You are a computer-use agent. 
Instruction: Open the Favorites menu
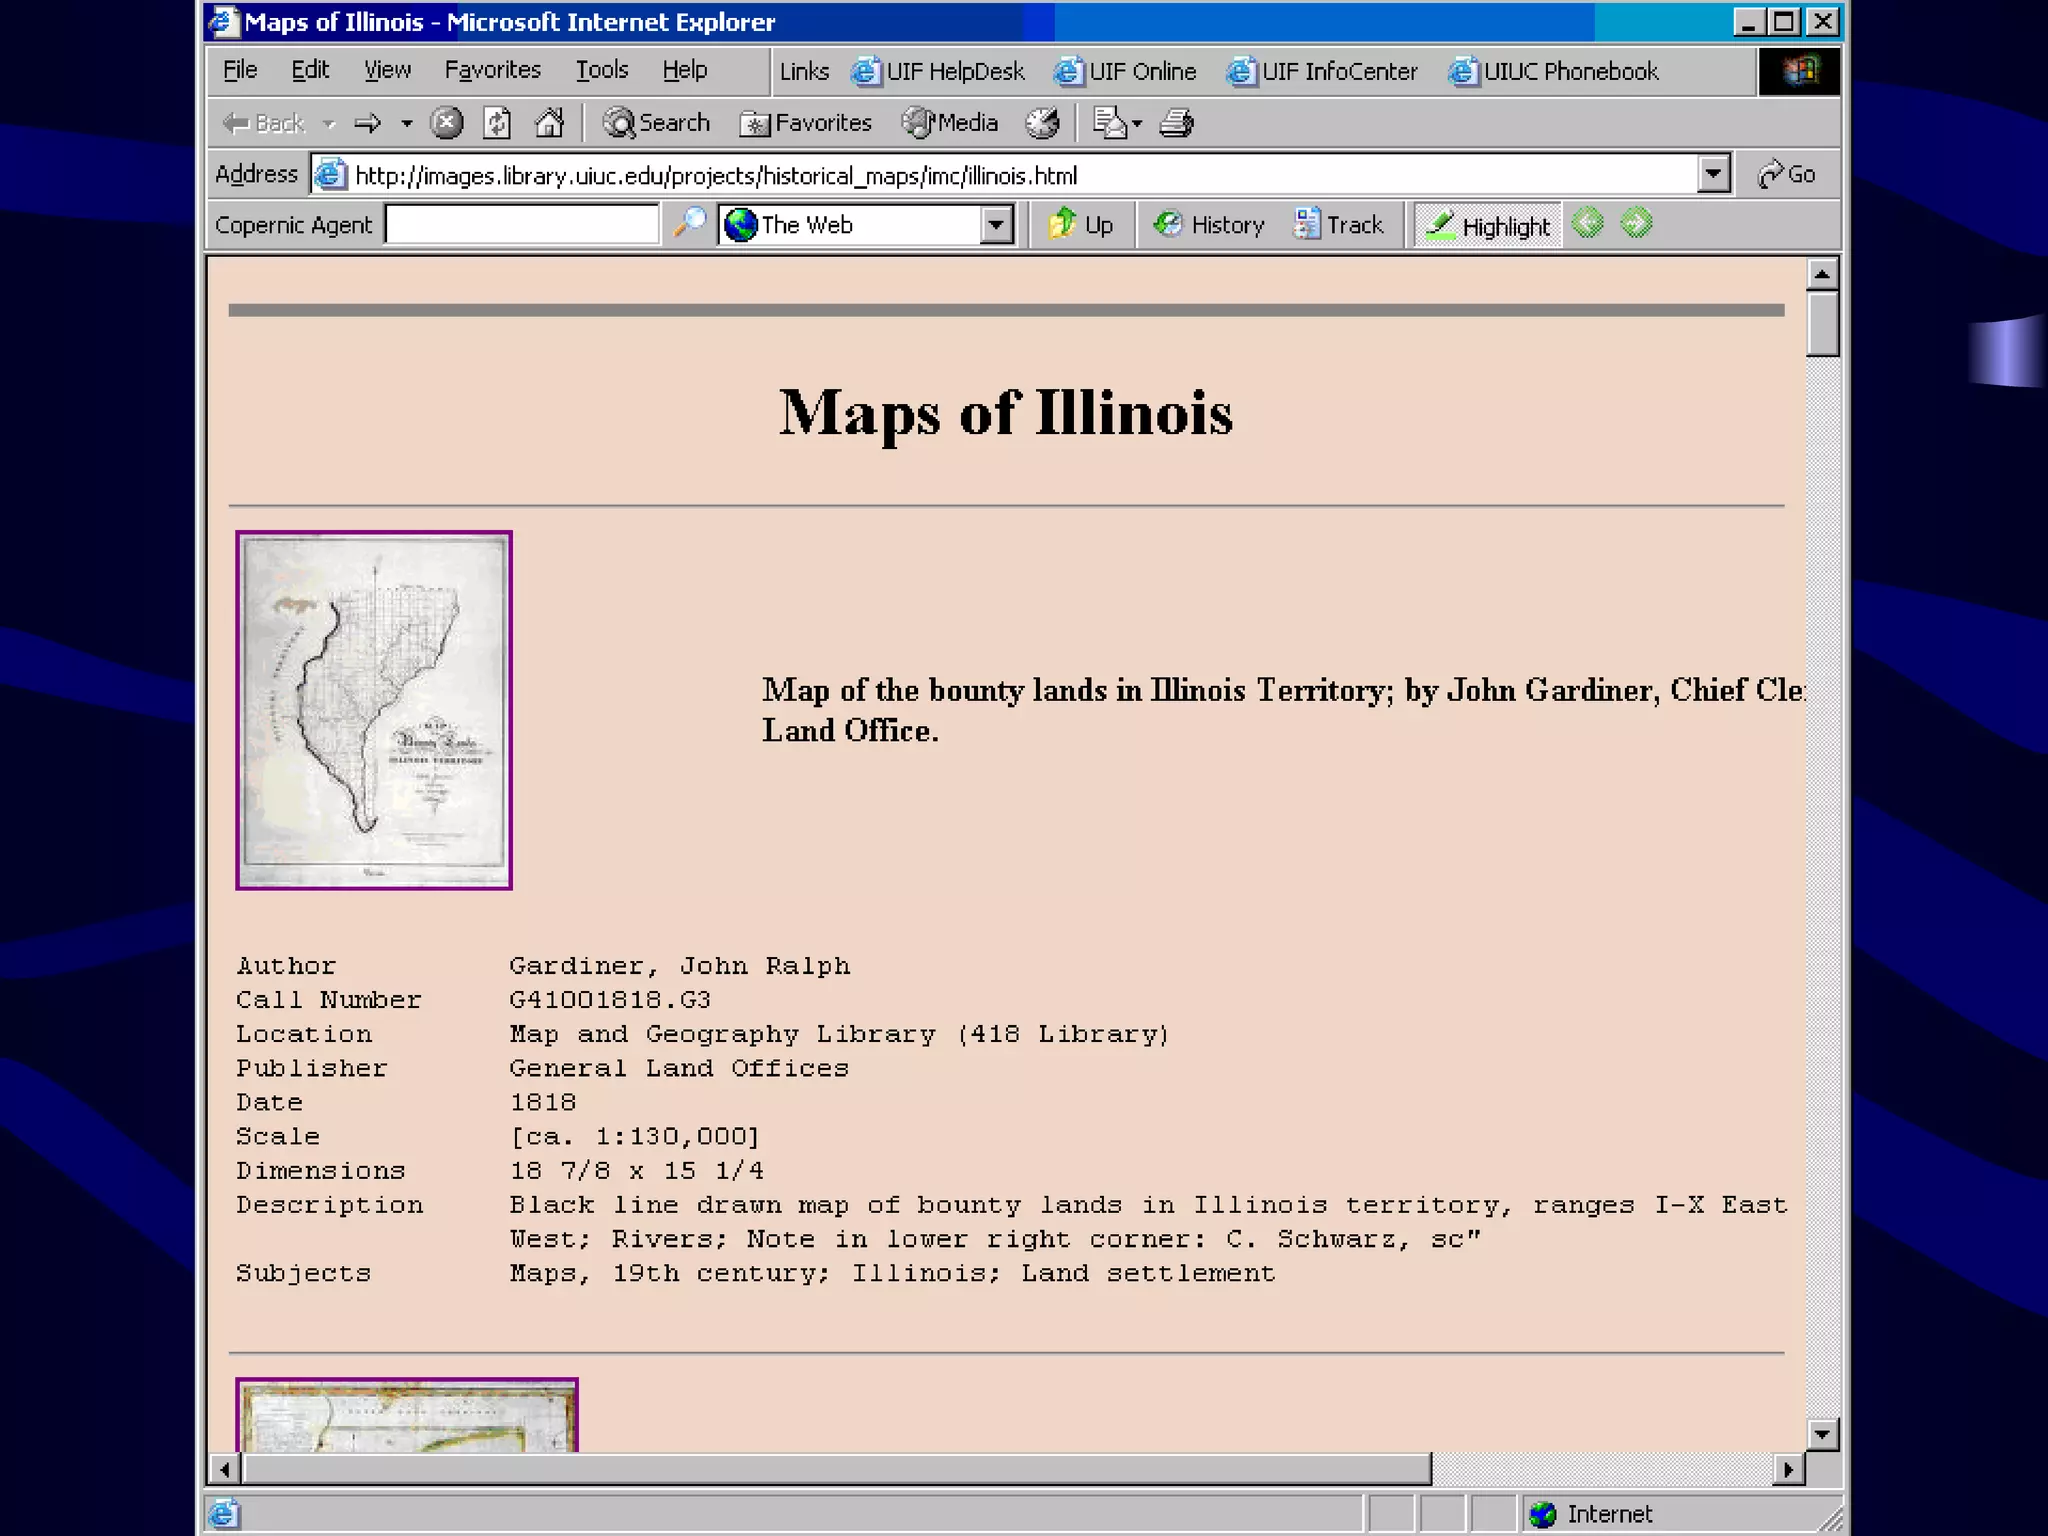492,70
